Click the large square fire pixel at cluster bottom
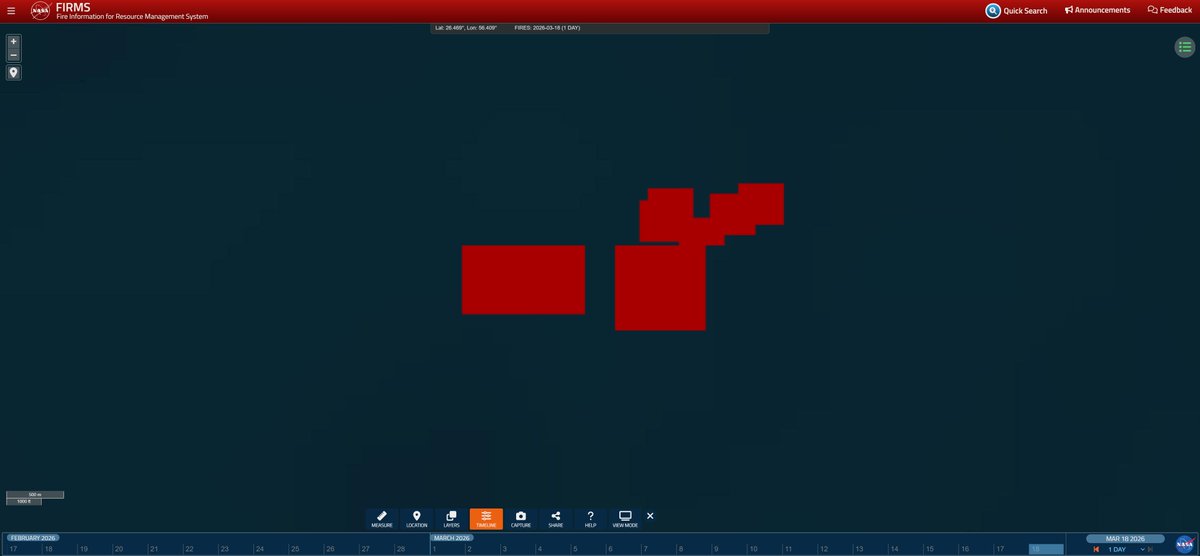Viewport: 1200px width, 556px height. point(660,290)
